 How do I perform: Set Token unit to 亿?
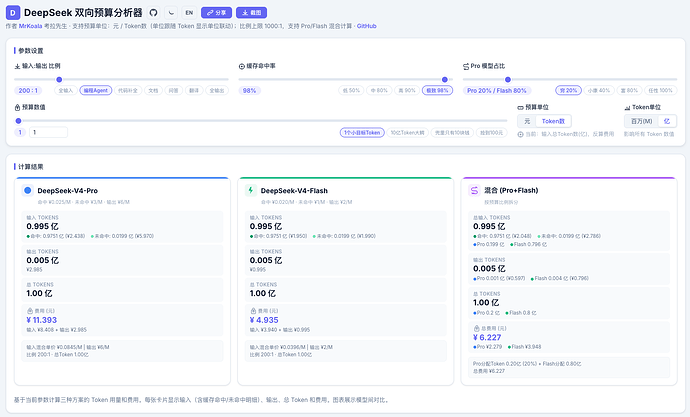tap(667, 121)
